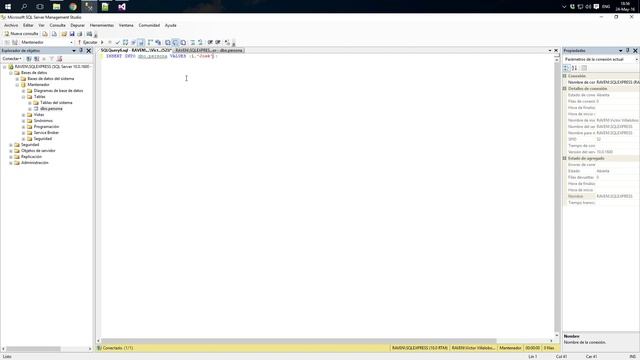Screen dimensions: 640x360
Task: Expand the Vistas folder node
Action: click(24, 115)
